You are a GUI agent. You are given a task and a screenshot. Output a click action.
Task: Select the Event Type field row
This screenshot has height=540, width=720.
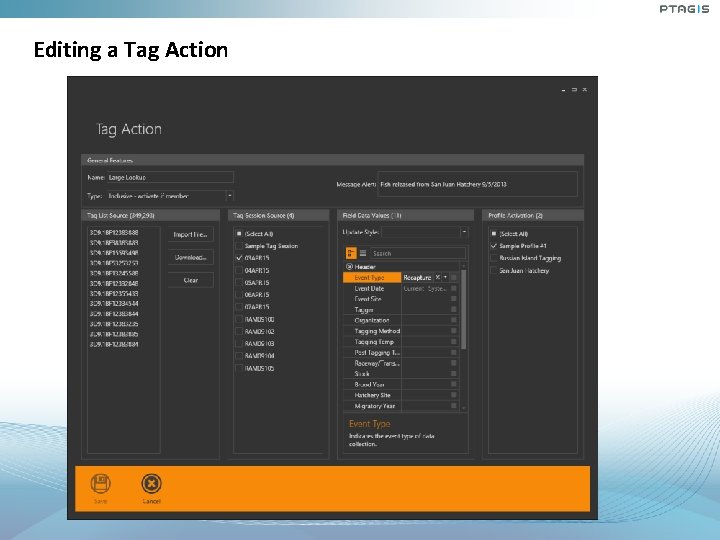coord(372,277)
